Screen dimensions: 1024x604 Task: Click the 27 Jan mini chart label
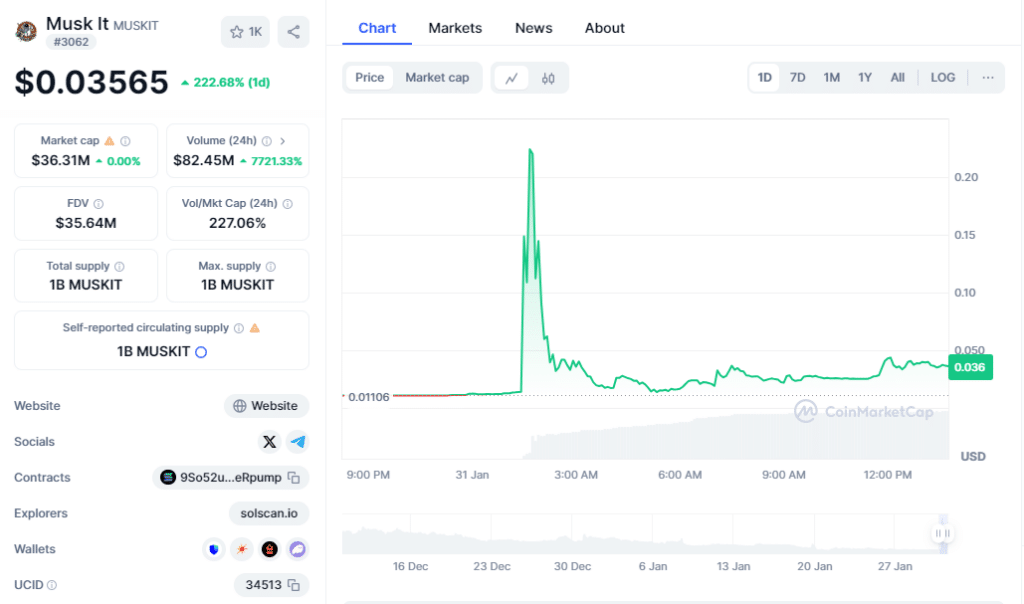pyautogui.click(x=895, y=566)
